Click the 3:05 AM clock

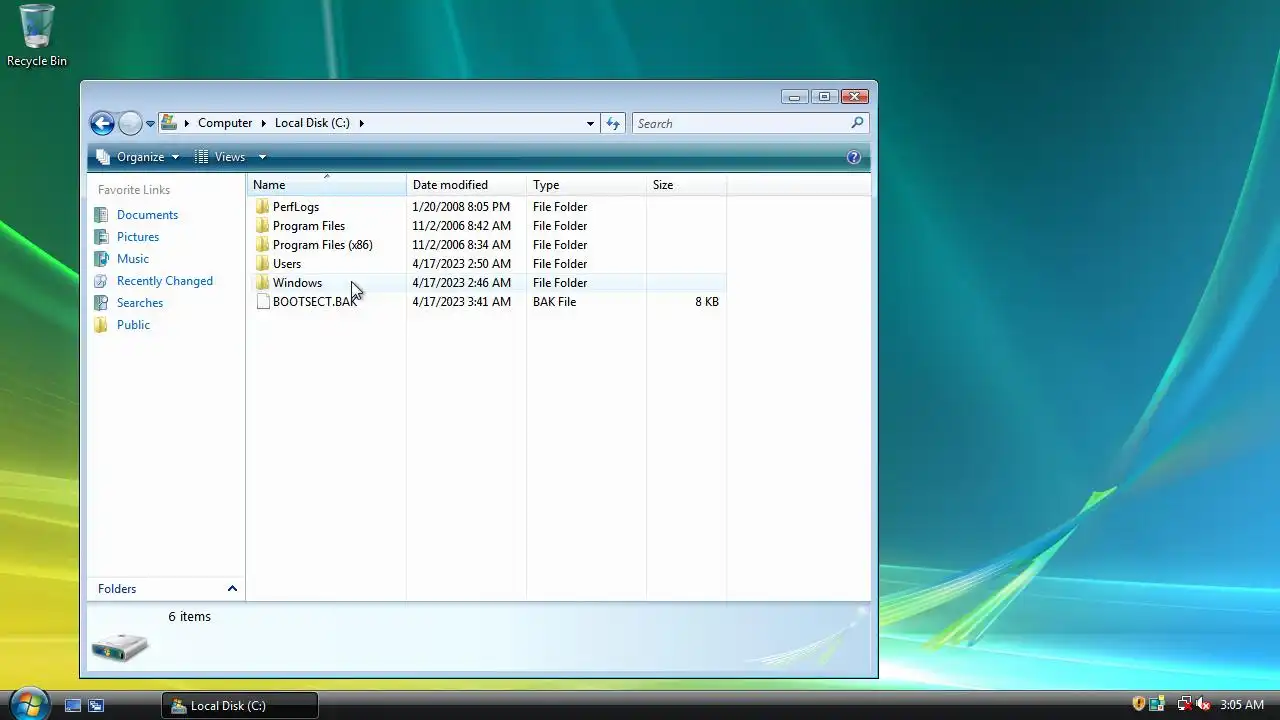pos(1242,705)
